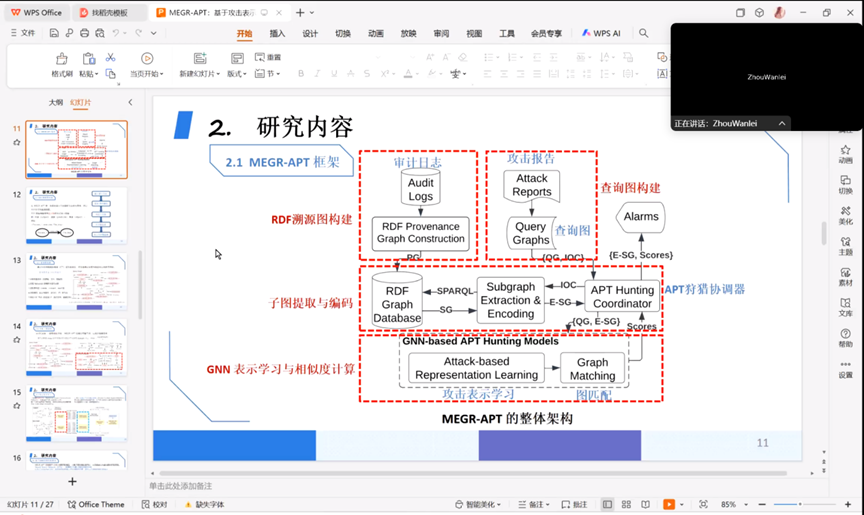Click the zoom slider in status bar

(800, 505)
